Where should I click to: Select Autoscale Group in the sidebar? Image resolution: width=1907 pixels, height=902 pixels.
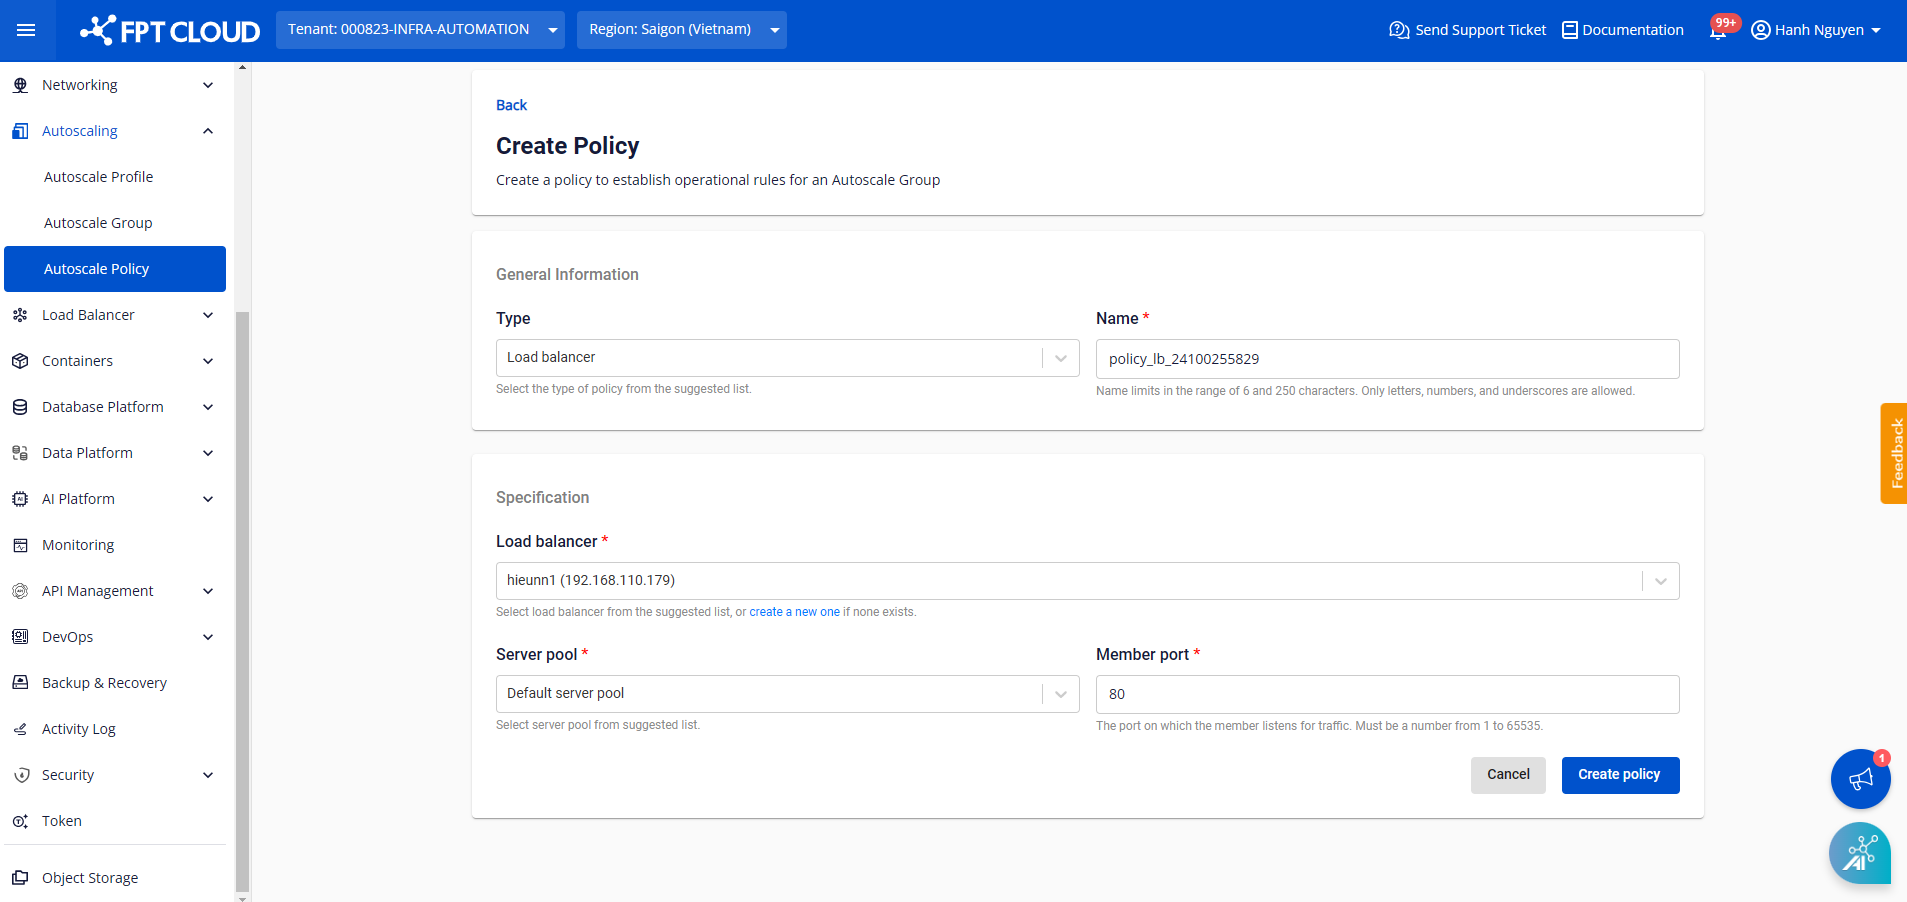pyautogui.click(x=98, y=222)
